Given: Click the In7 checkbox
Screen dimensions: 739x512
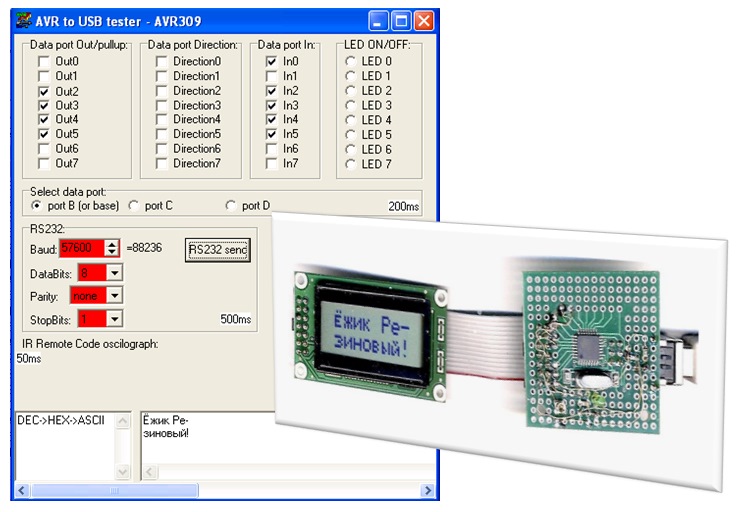Looking at the screenshot, I should [x=271, y=164].
